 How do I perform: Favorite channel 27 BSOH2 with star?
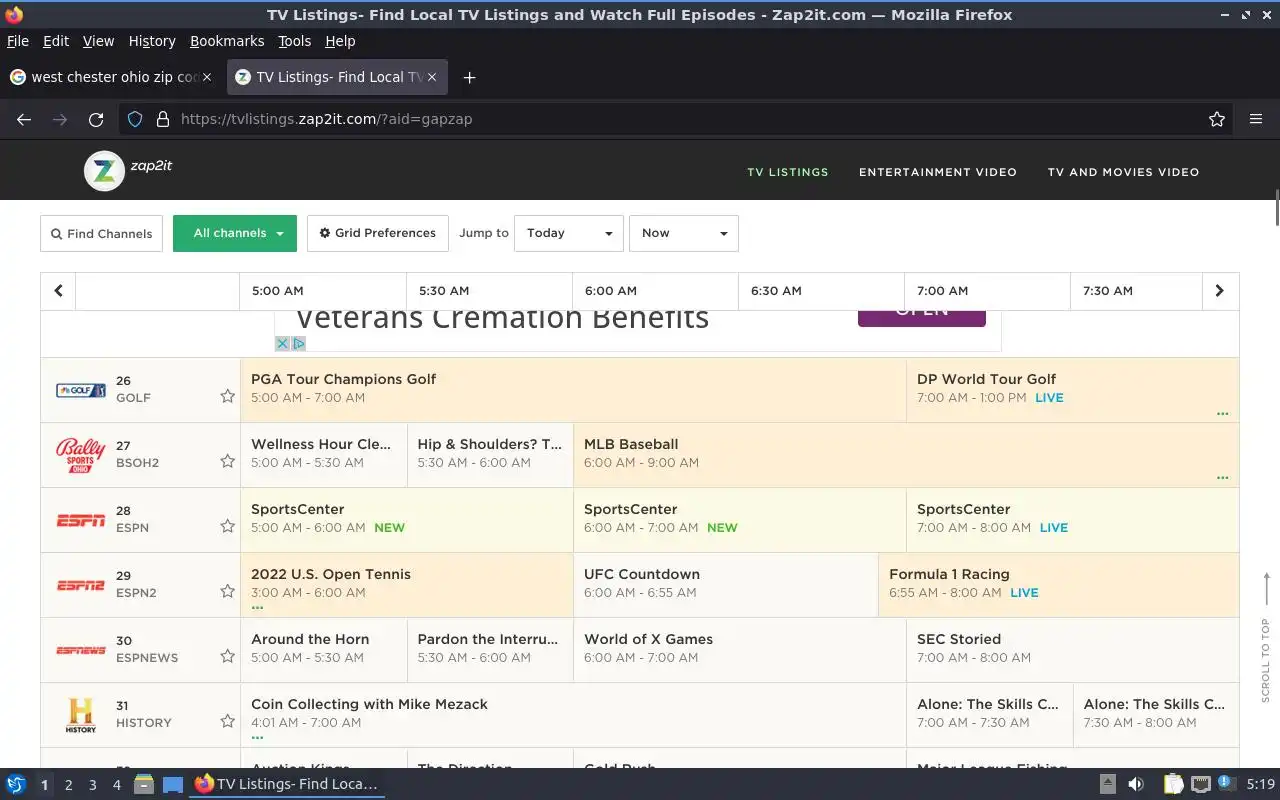tap(227, 461)
